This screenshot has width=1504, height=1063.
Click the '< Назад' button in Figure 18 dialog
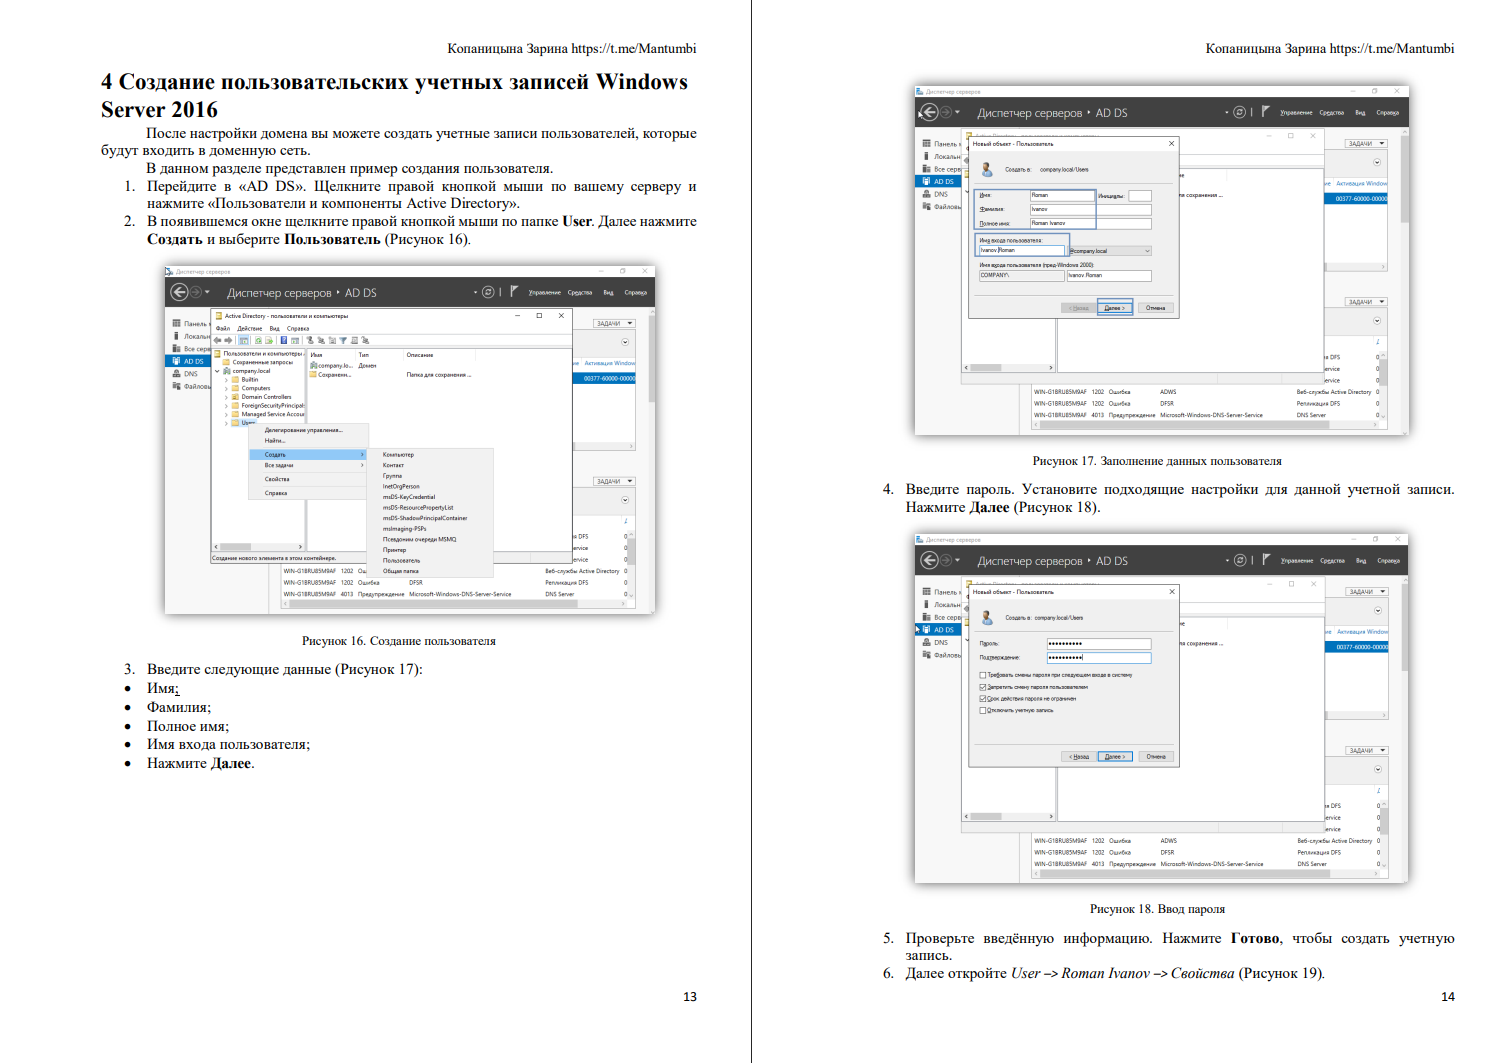coord(1079,756)
